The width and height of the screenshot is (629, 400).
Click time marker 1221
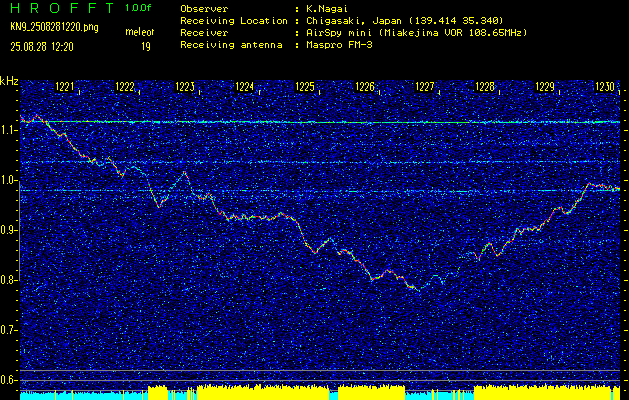pos(65,87)
